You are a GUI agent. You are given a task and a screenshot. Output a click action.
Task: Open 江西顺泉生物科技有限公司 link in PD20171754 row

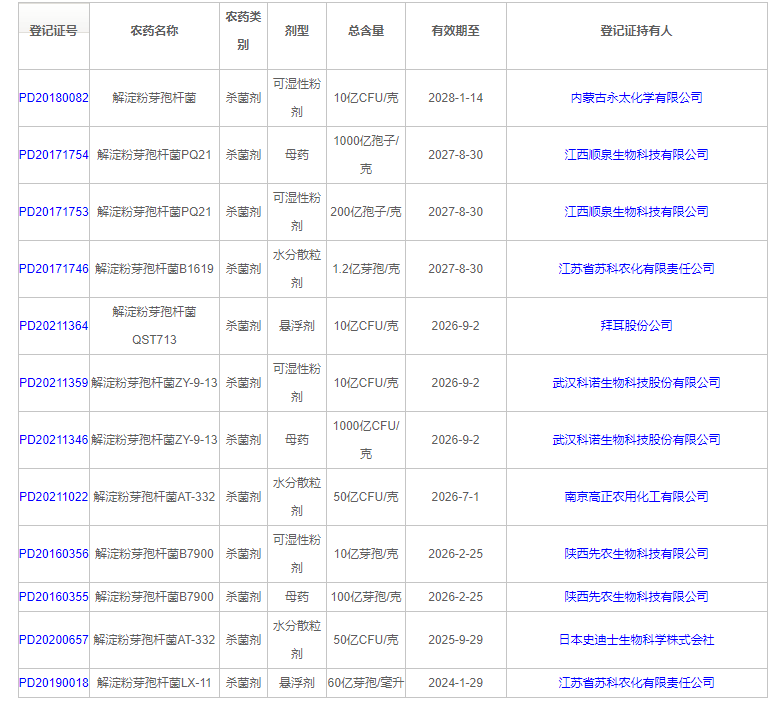[x=636, y=155]
